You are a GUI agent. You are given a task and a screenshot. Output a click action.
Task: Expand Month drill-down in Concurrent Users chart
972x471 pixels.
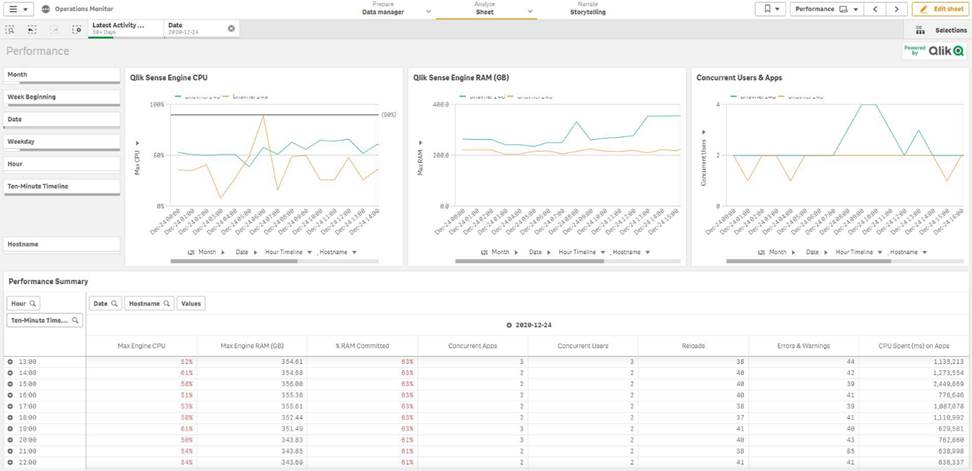pyautogui.click(x=794, y=252)
